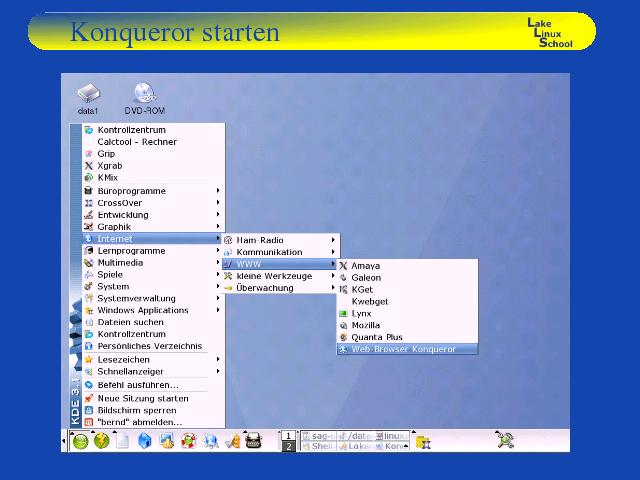Choose Dateien suchen
Image resolution: width=640 pixels, height=480 pixels.
point(153,322)
